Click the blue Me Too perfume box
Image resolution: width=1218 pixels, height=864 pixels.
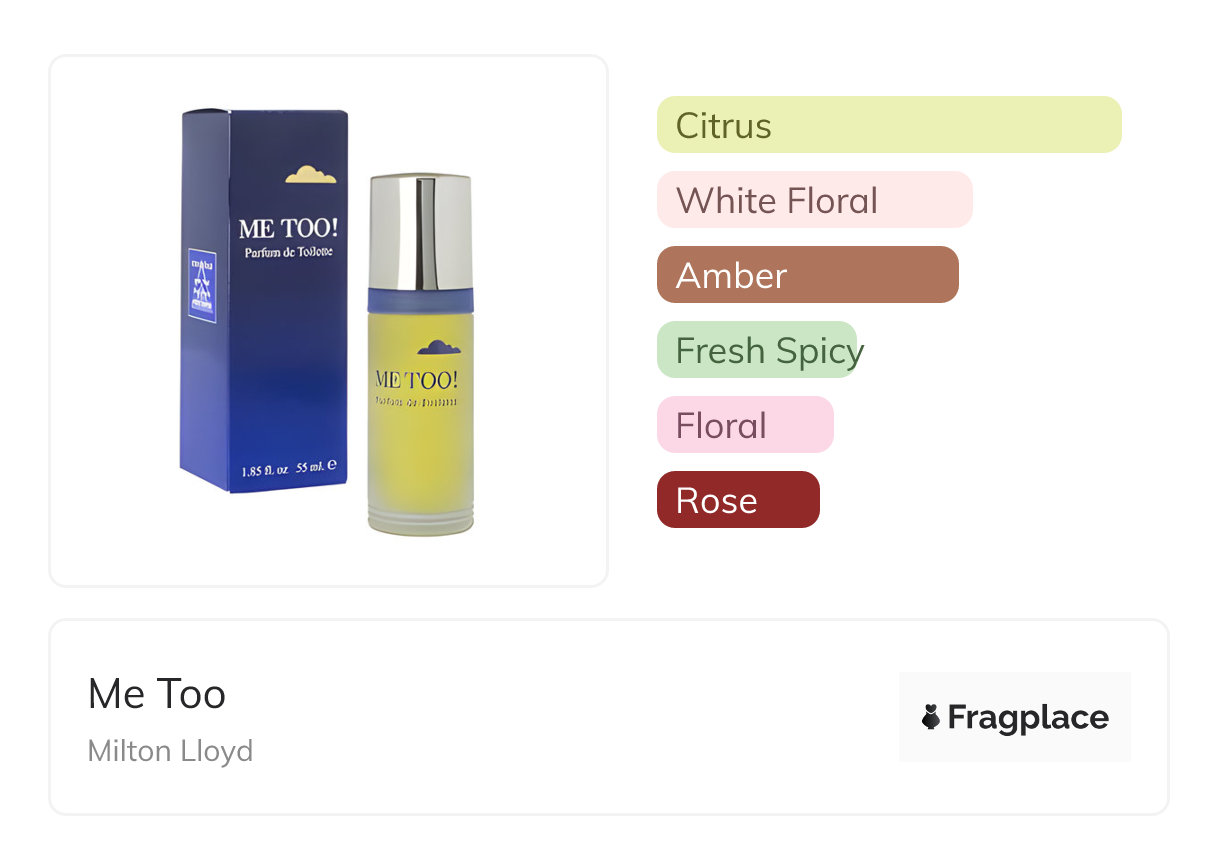264,300
